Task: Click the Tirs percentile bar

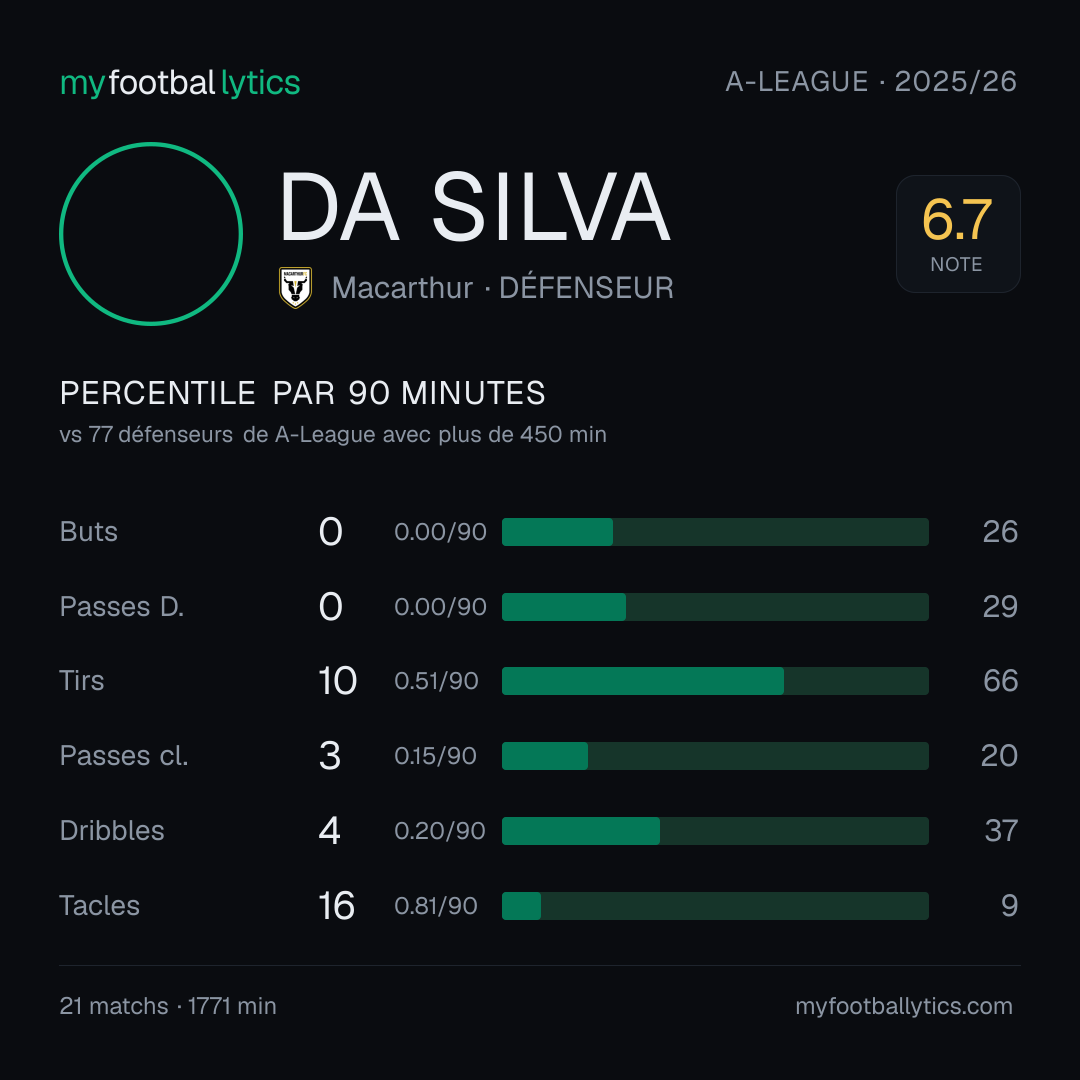Action: (x=715, y=681)
